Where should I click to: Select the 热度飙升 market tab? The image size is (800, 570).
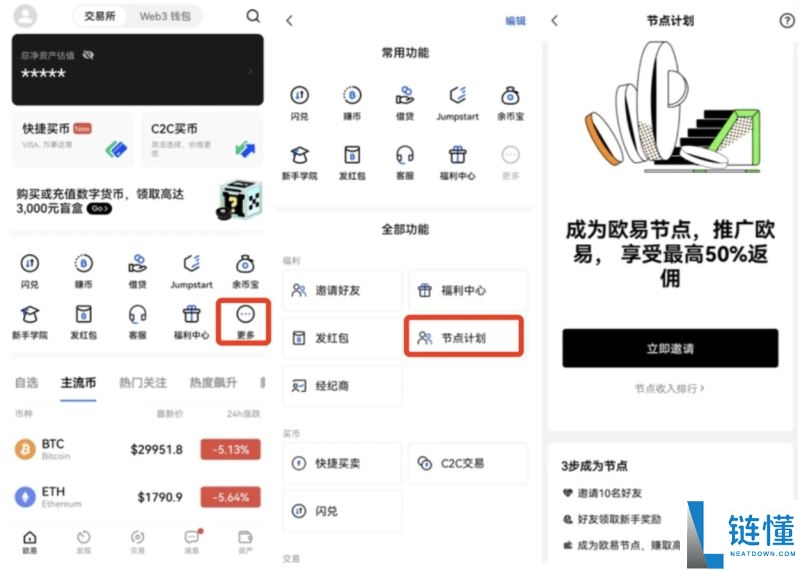pos(213,383)
